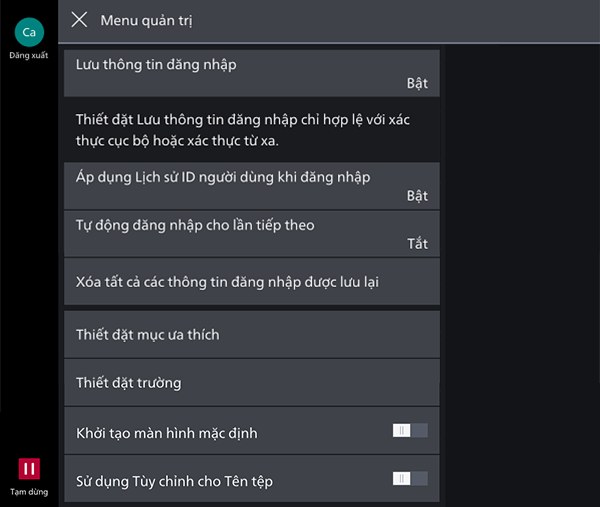600x507 pixels.
Task: Click the Menu quản trị title text
Action: (147, 21)
